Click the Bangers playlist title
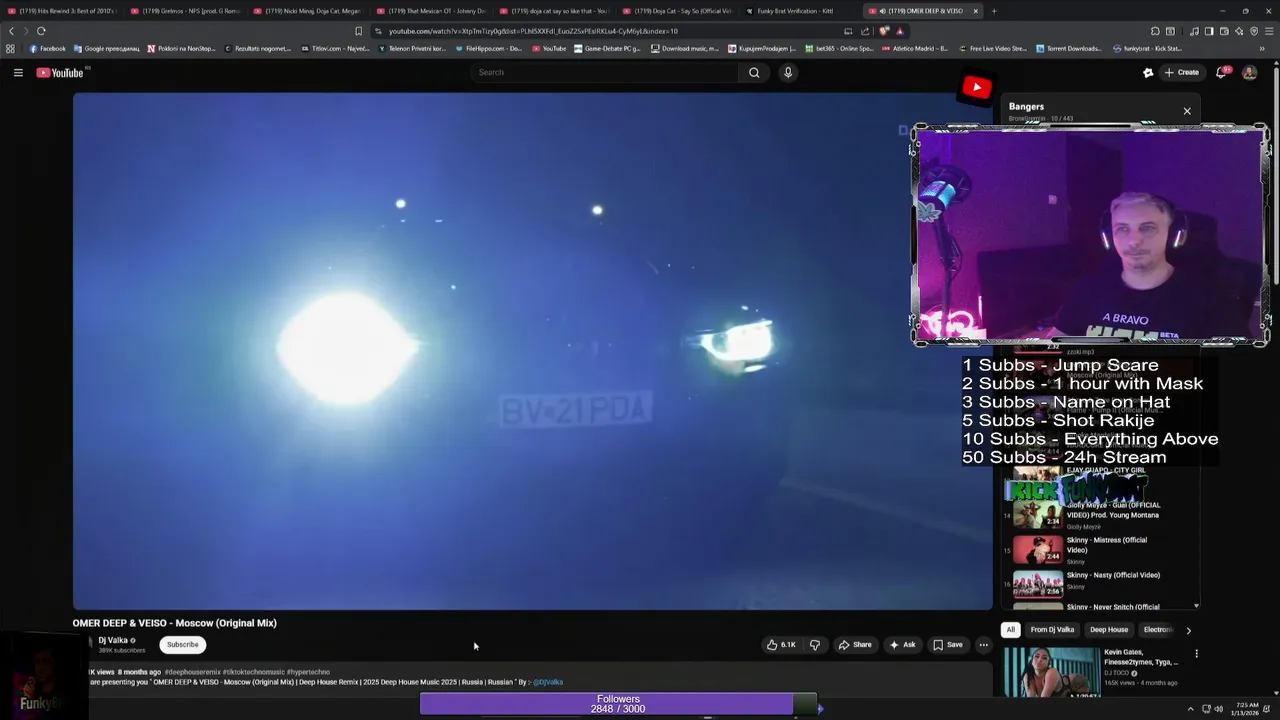Image resolution: width=1280 pixels, height=720 pixels. point(1026,106)
